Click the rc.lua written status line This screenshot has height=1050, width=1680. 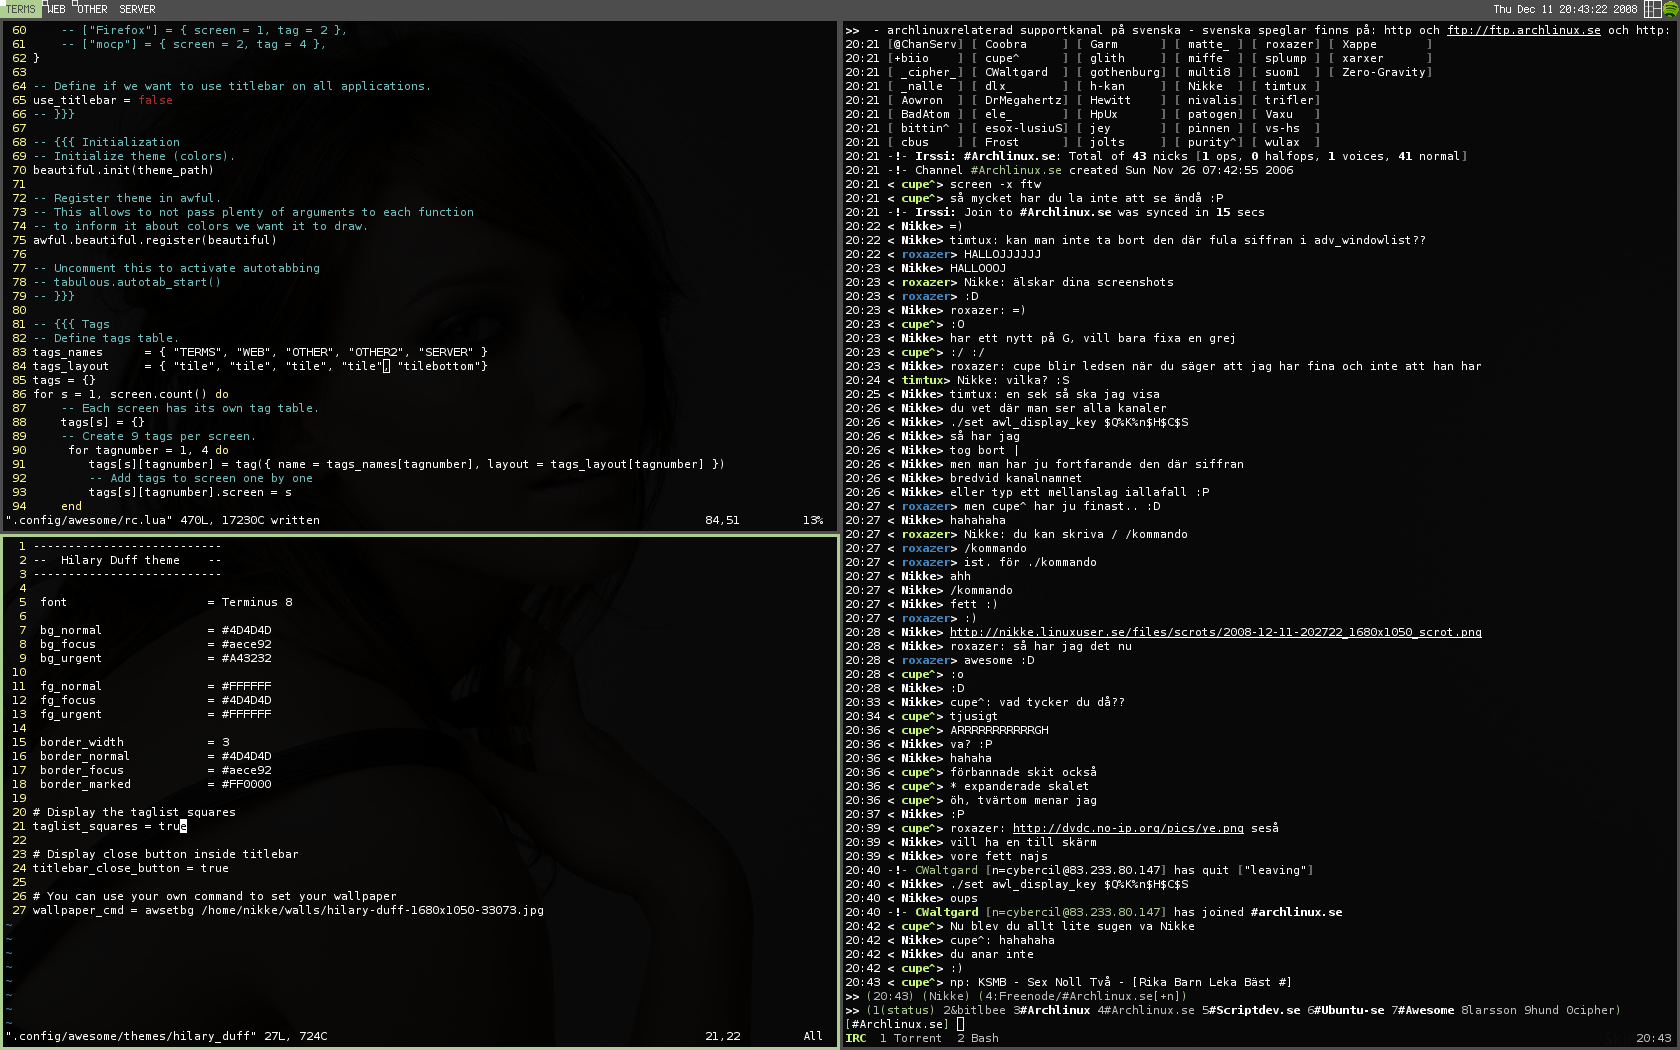click(x=164, y=520)
